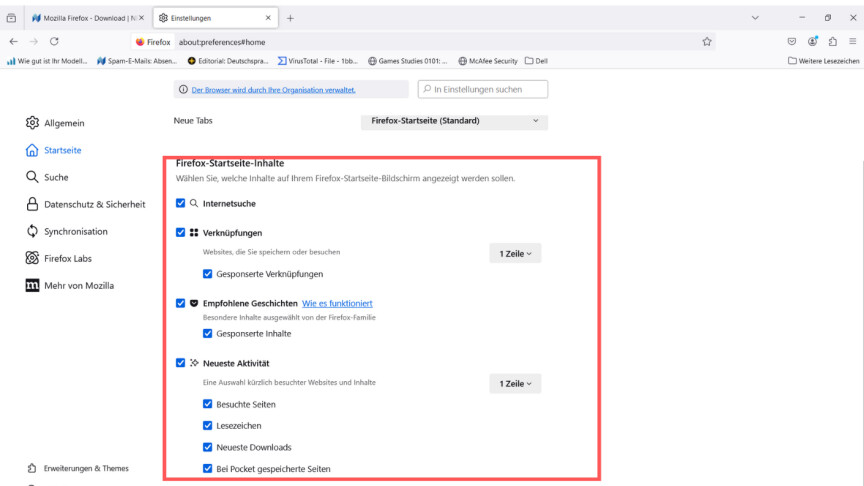Uncheck Bei Pocket gespeicherte Seiten

click(x=207, y=469)
